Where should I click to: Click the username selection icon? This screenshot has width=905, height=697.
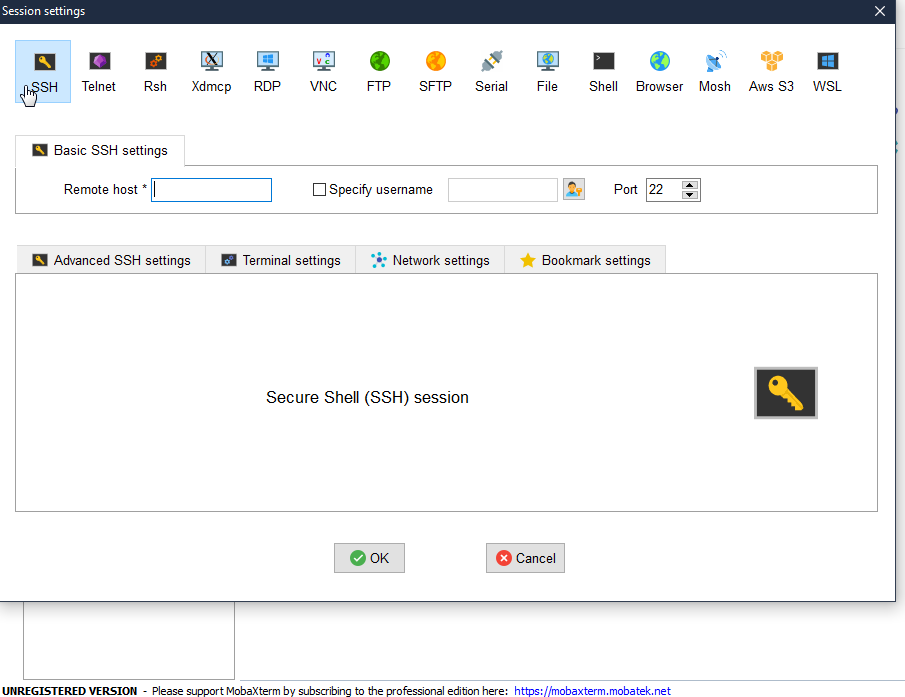[573, 189]
